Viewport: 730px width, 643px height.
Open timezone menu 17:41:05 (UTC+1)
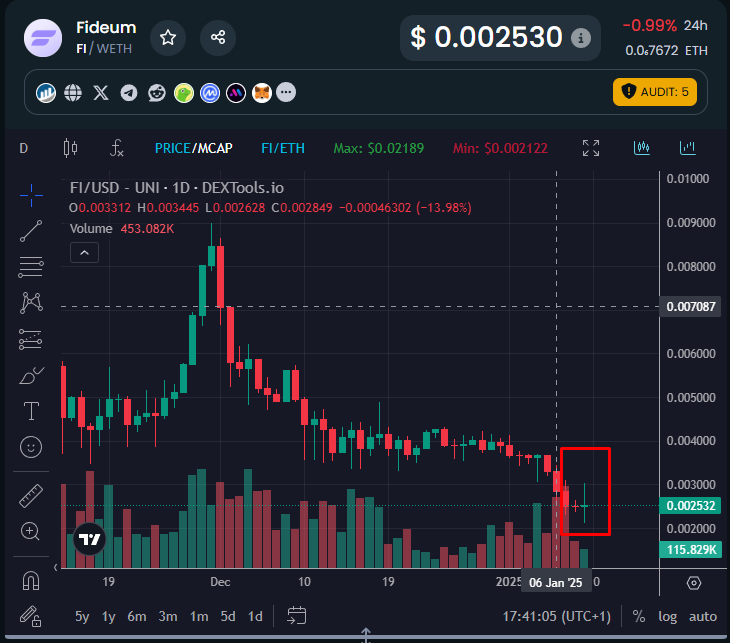pos(556,616)
